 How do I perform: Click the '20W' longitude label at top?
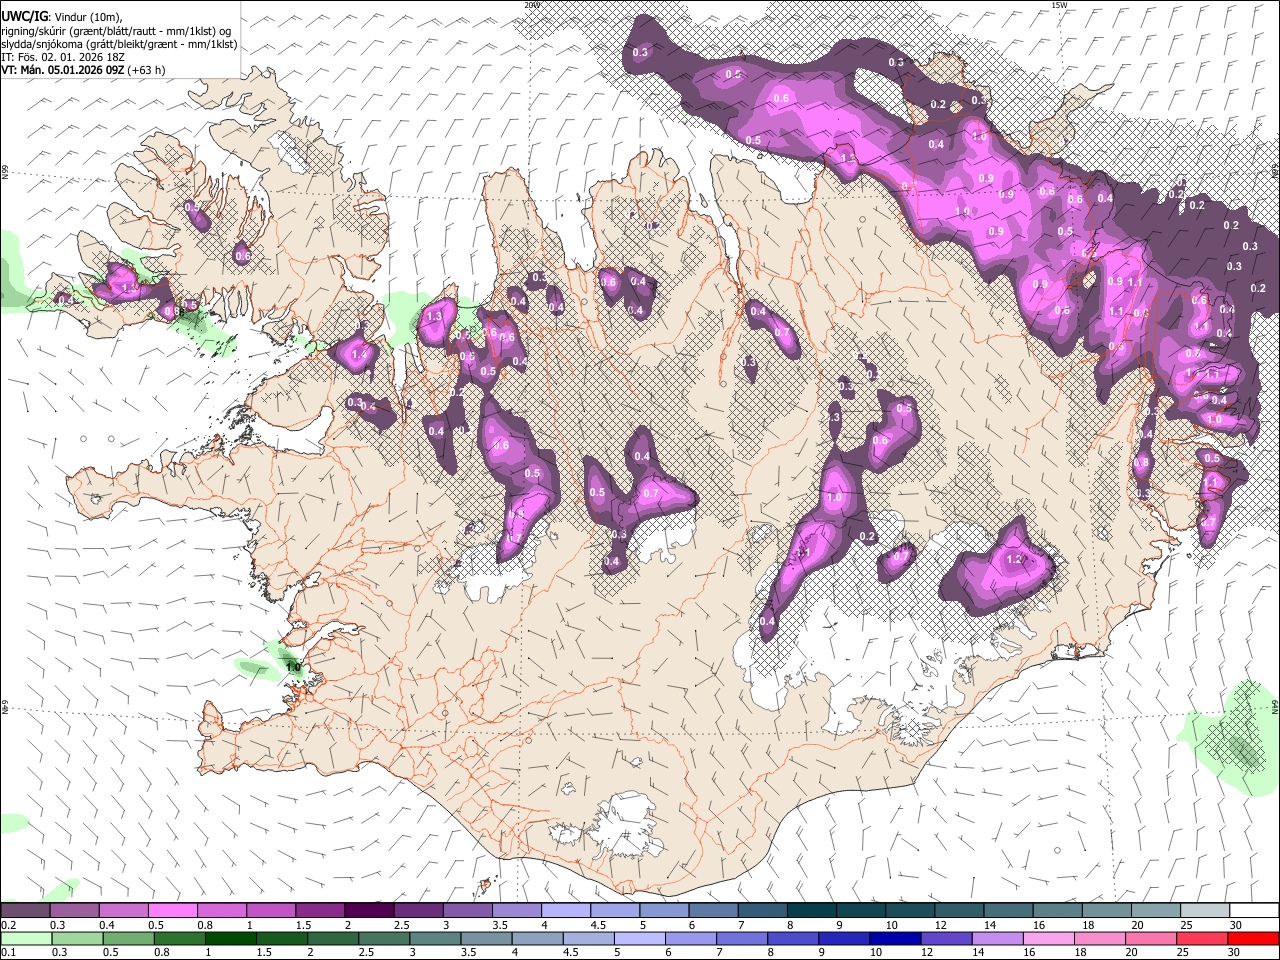click(532, 5)
